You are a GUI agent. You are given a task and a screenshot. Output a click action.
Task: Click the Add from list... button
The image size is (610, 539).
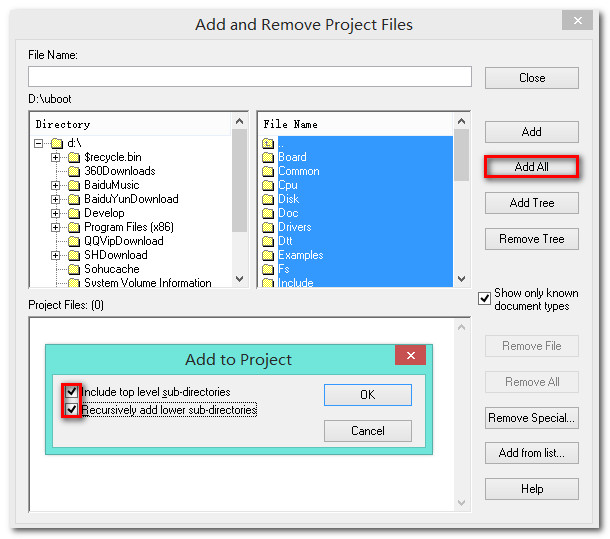point(531,453)
